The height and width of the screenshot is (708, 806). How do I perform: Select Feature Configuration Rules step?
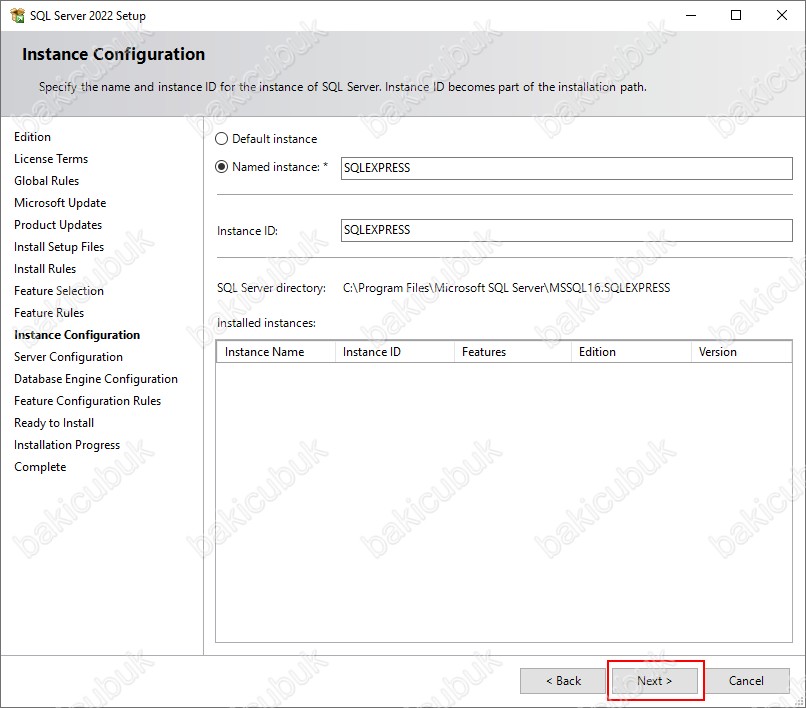[x=87, y=401]
